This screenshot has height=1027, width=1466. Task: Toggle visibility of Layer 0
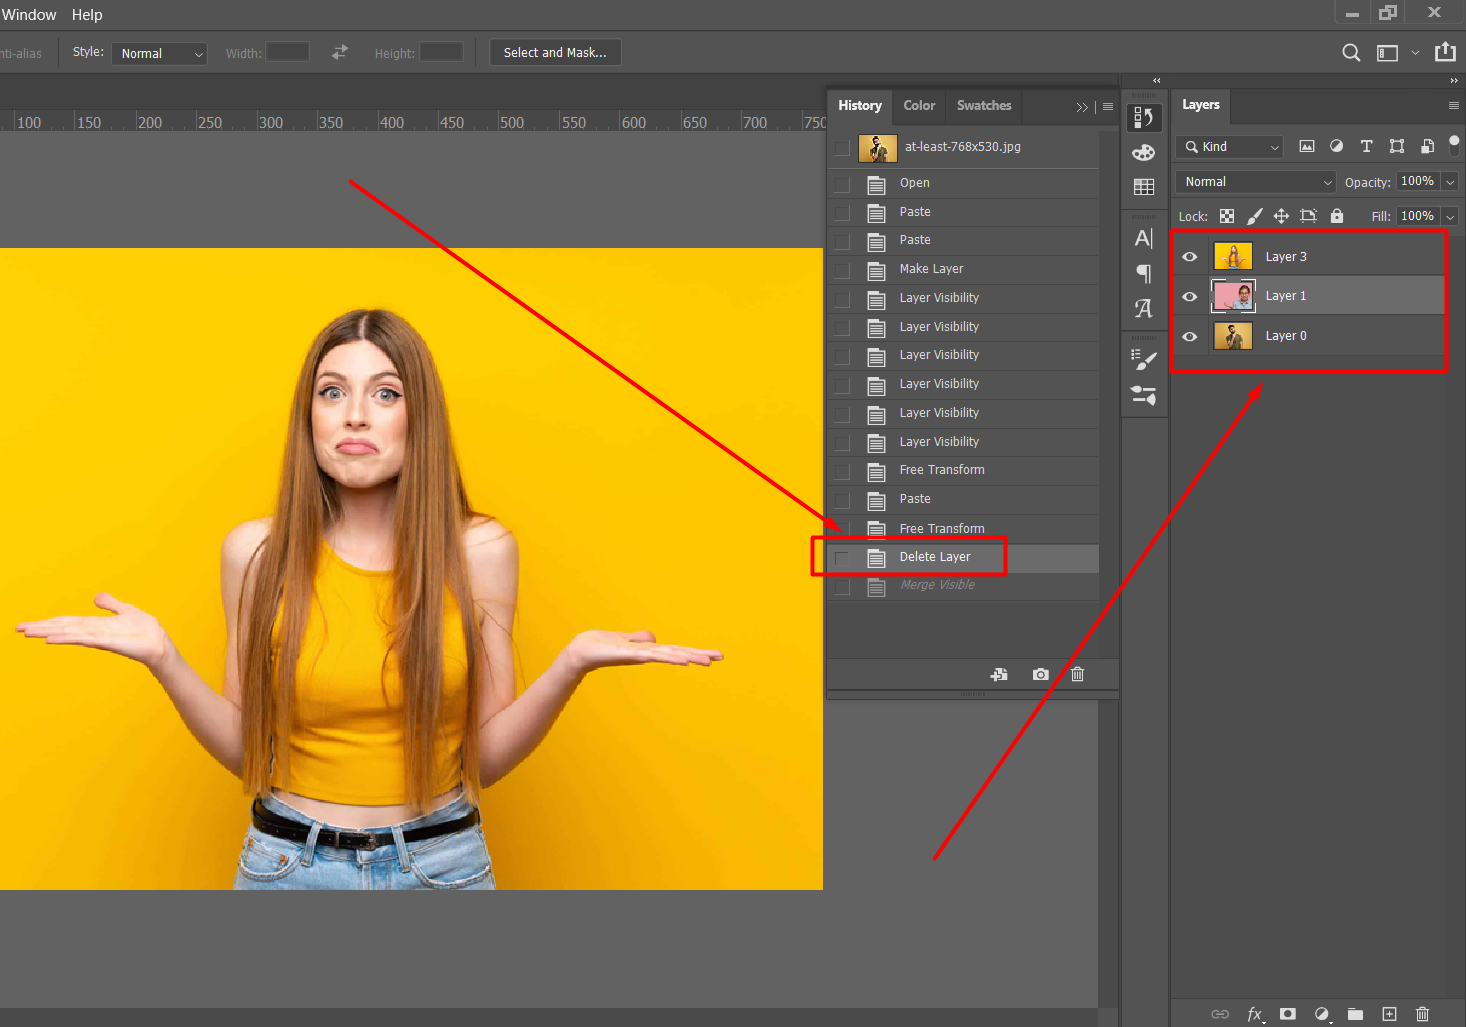point(1190,336)
